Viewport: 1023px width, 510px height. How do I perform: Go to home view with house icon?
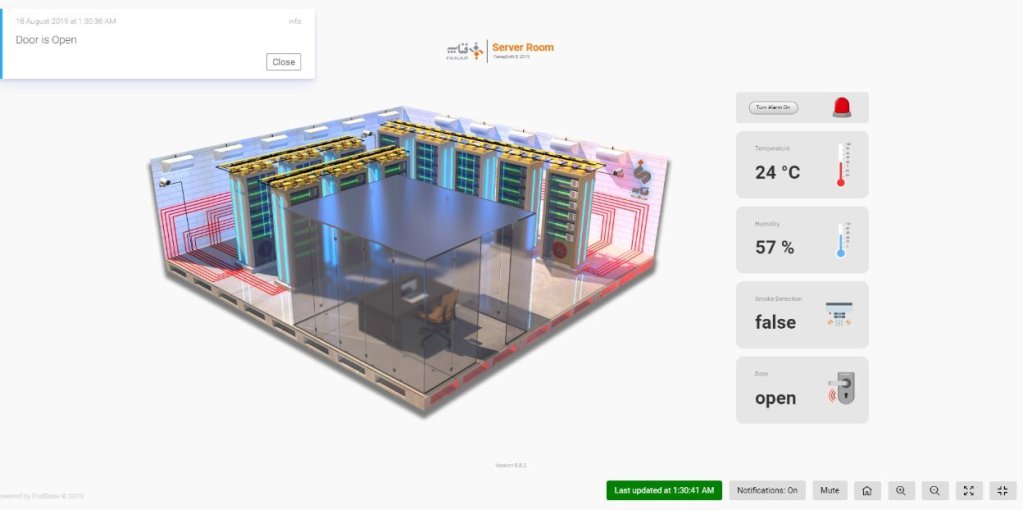(867, 490)
